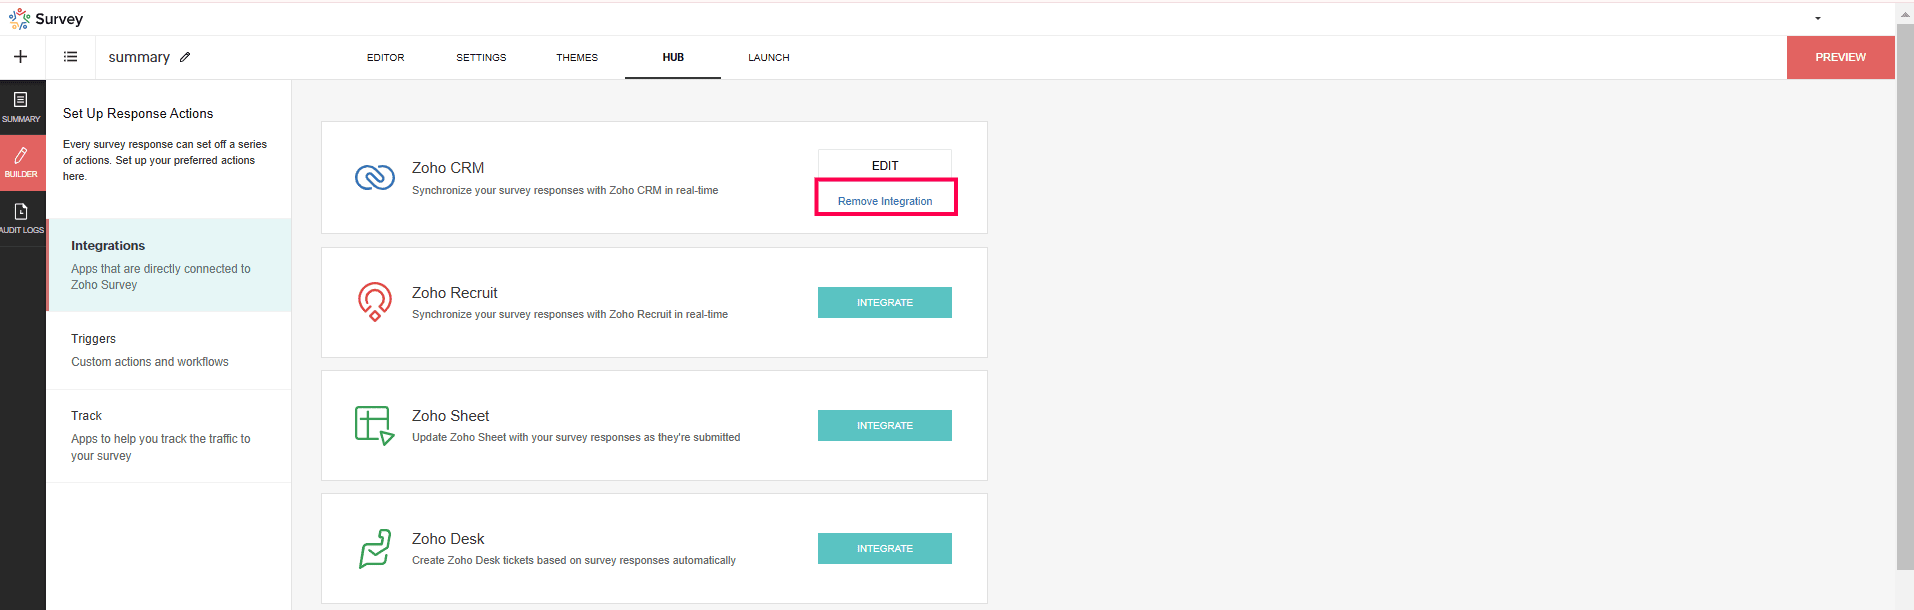Integrate Zoho Recruit
Screen dimensions: 1914x610
pyautogui.click(x=885, y=302)
